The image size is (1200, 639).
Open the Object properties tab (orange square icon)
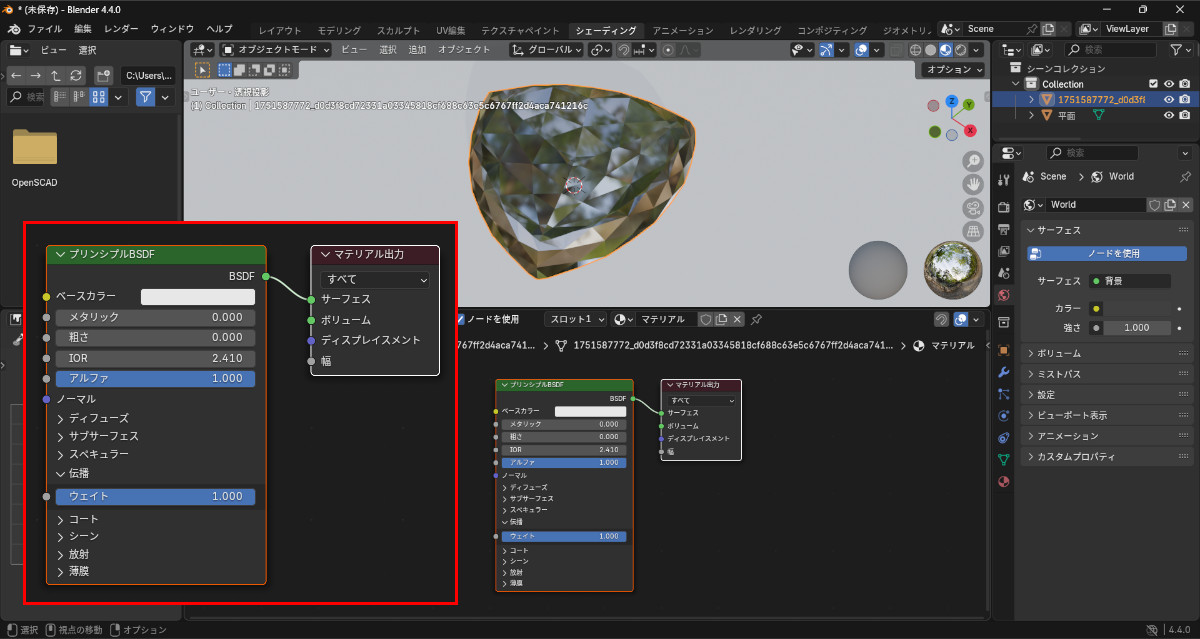pyautogui.click(x=1004, y=350)
